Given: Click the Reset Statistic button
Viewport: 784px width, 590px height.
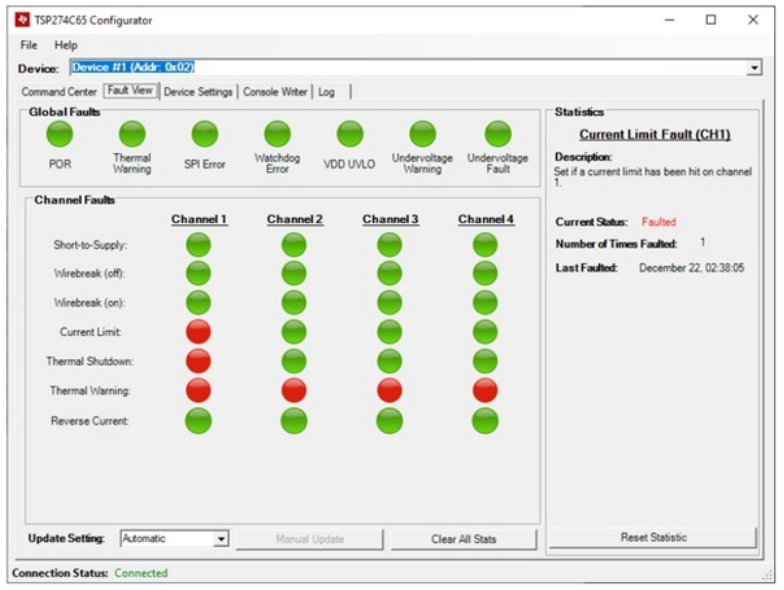Looking at the screenshot, I should (654, 538).
